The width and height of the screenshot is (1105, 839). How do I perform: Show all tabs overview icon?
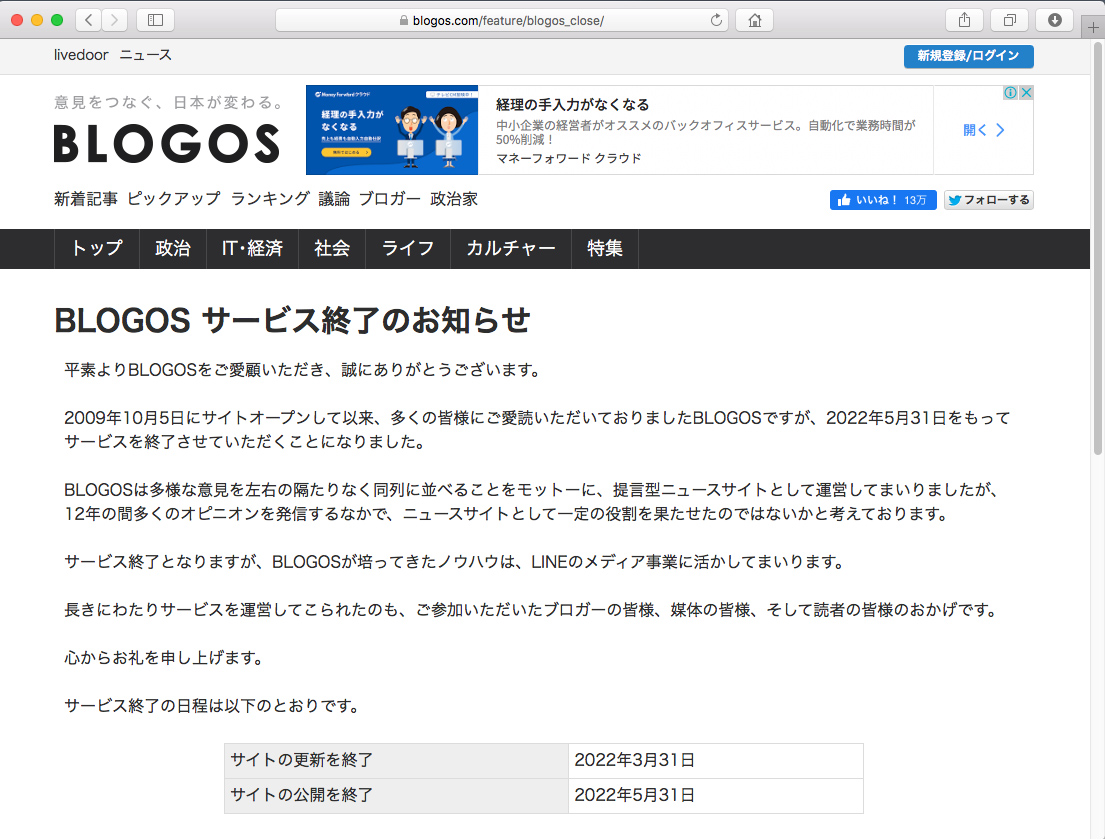click(x=1009, y=20)
